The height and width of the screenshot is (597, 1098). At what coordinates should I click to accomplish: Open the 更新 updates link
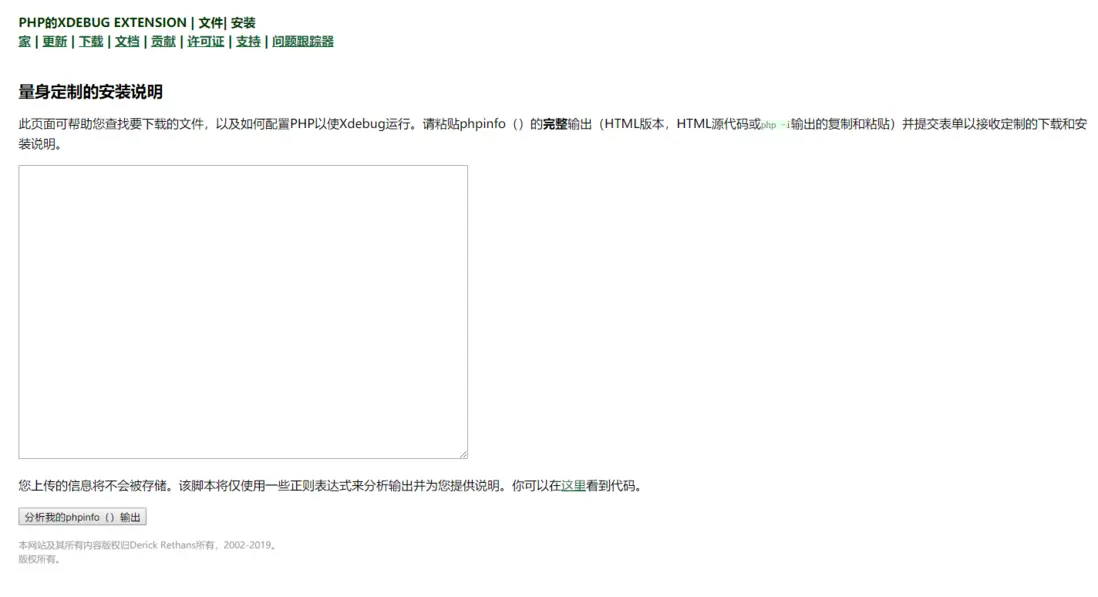click(55, 41)
